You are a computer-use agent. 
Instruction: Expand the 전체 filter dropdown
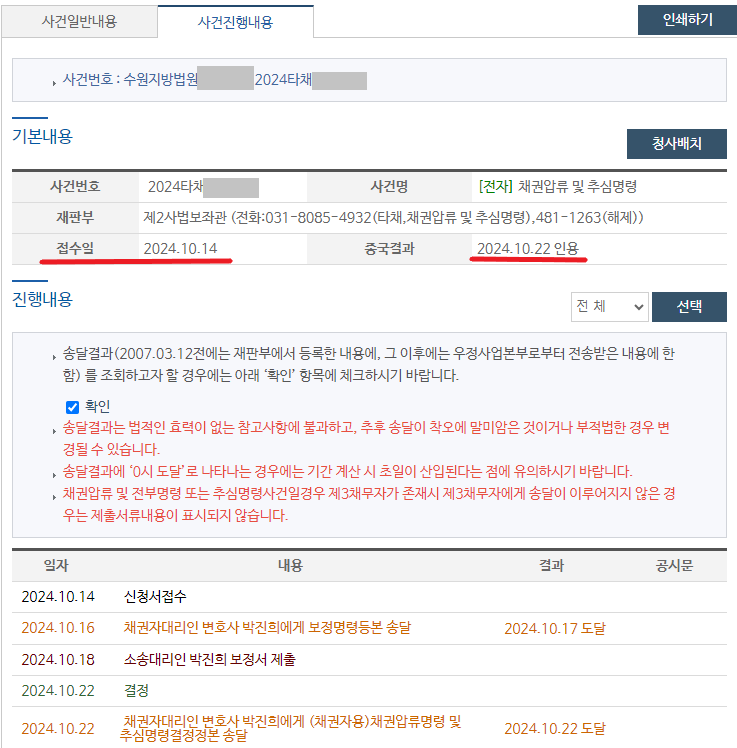click(609, 307)
